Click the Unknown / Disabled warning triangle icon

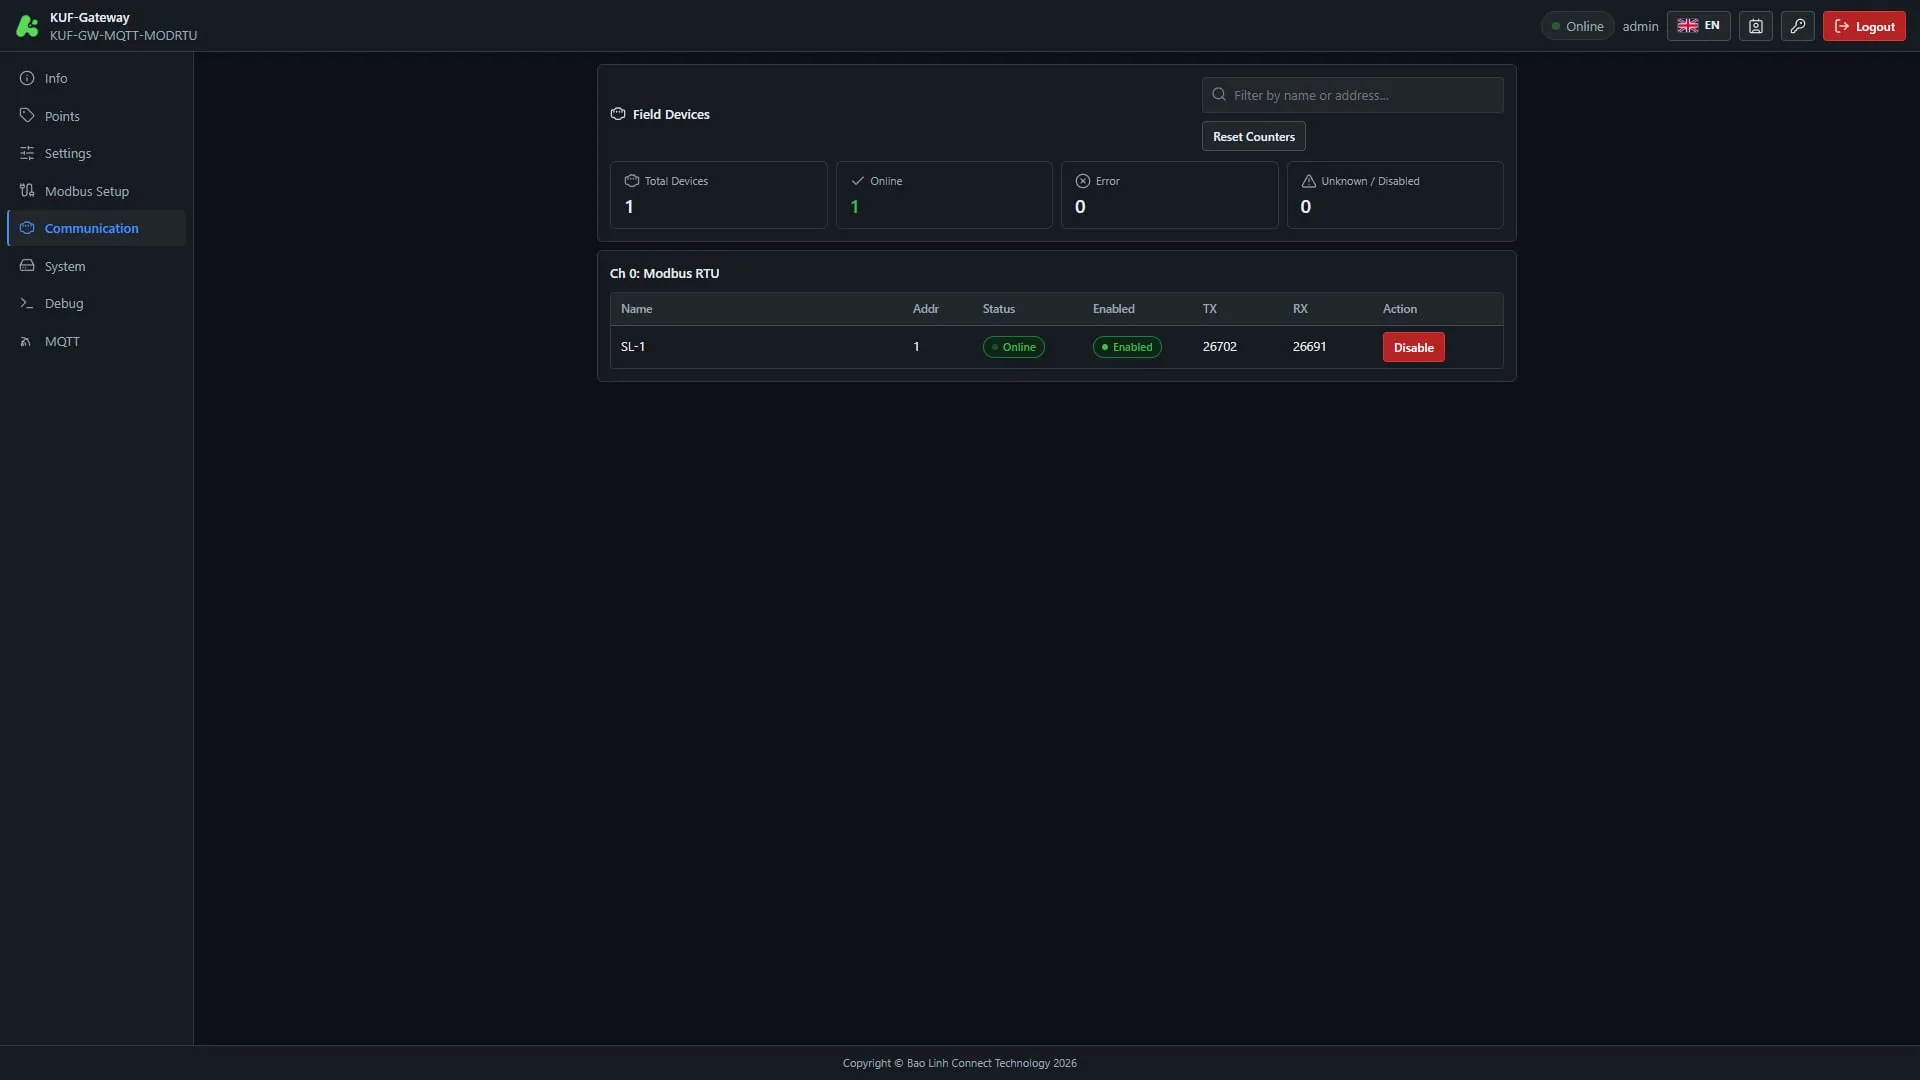(1308, 181)
